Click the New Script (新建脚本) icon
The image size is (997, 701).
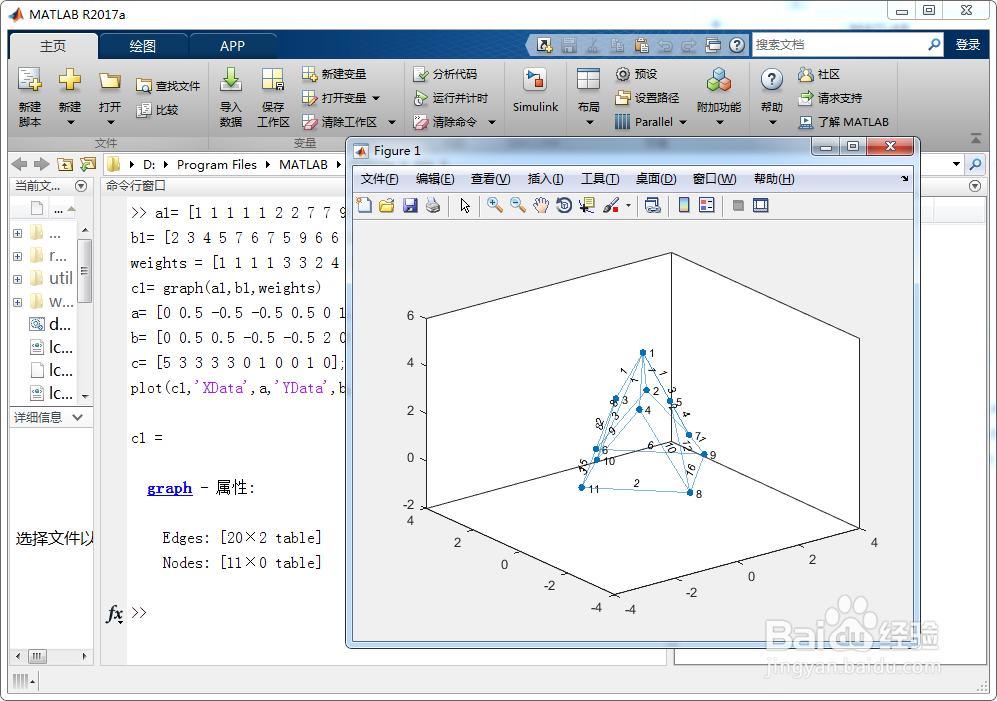coord(29,80)
